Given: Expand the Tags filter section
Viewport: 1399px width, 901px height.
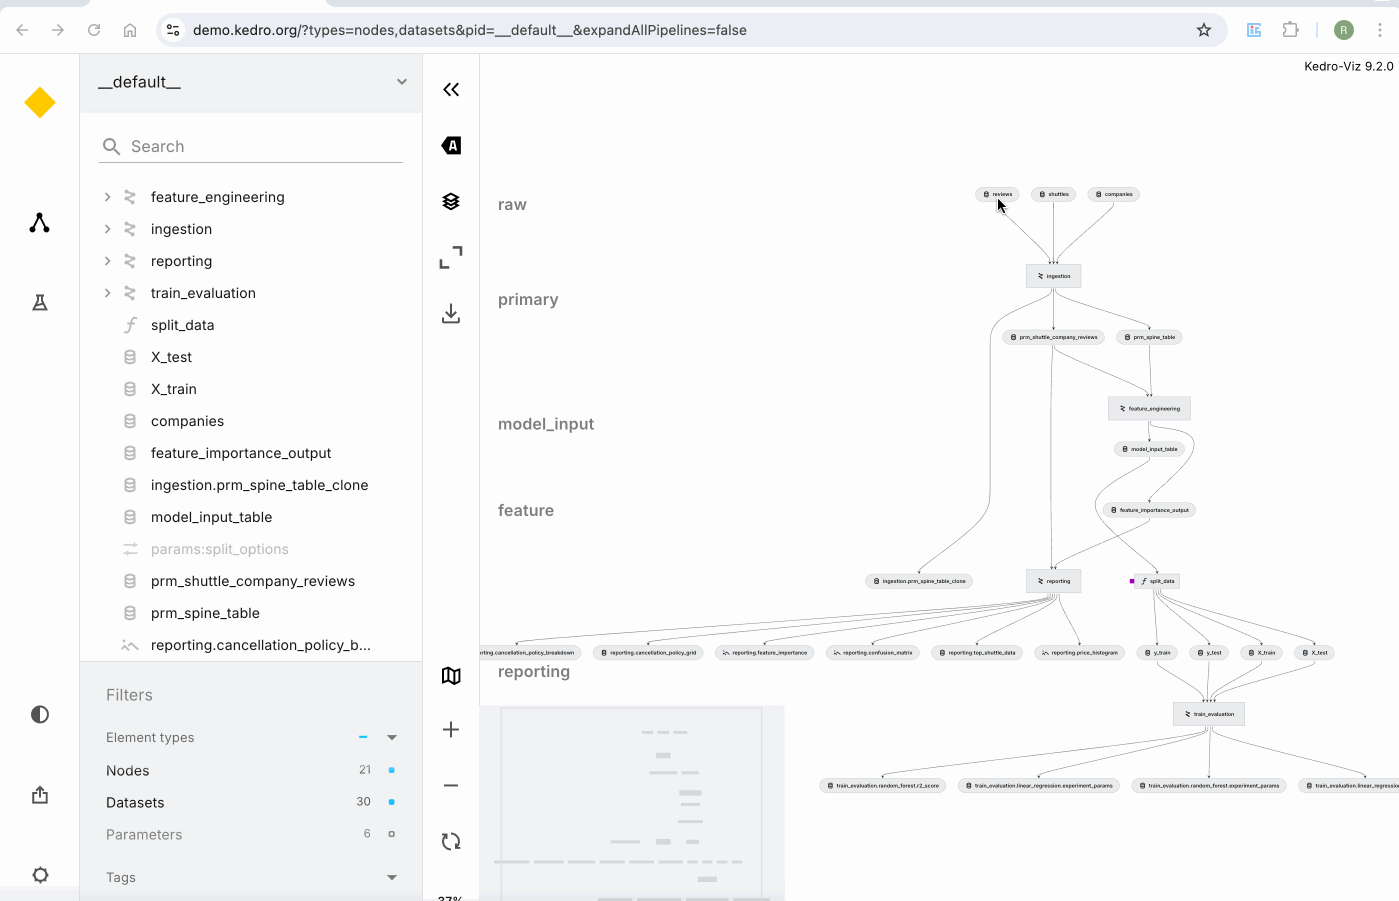Looking at the screenshot, I should [392, 877].
